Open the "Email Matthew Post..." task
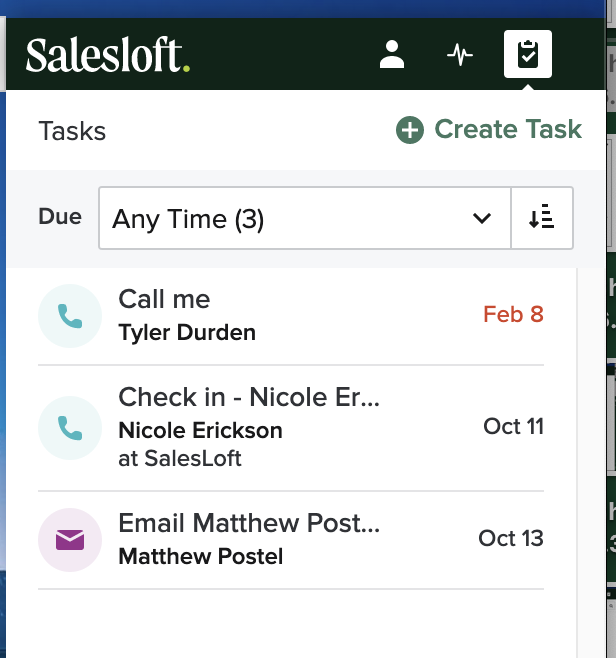Viewport: 616px width, 658px height. click(249, 523)
